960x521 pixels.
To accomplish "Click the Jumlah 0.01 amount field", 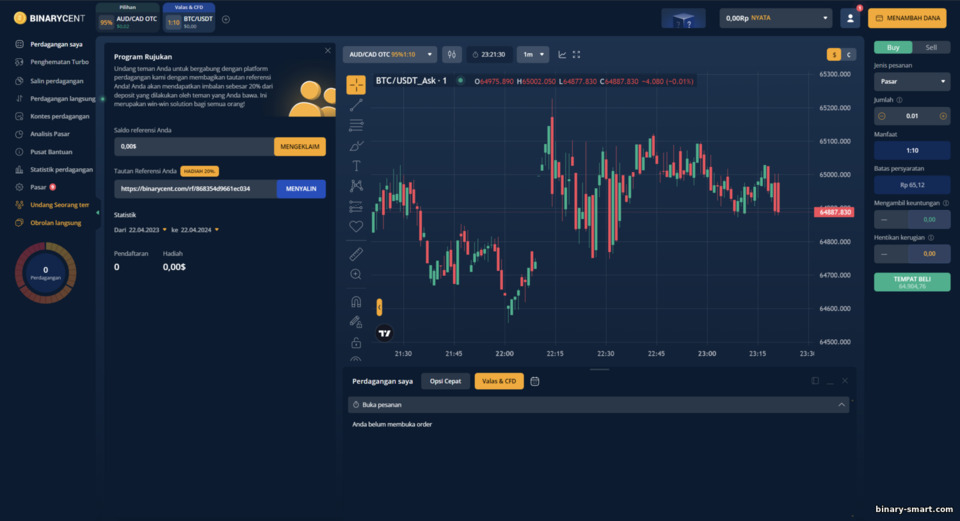I will click(912, 116).
